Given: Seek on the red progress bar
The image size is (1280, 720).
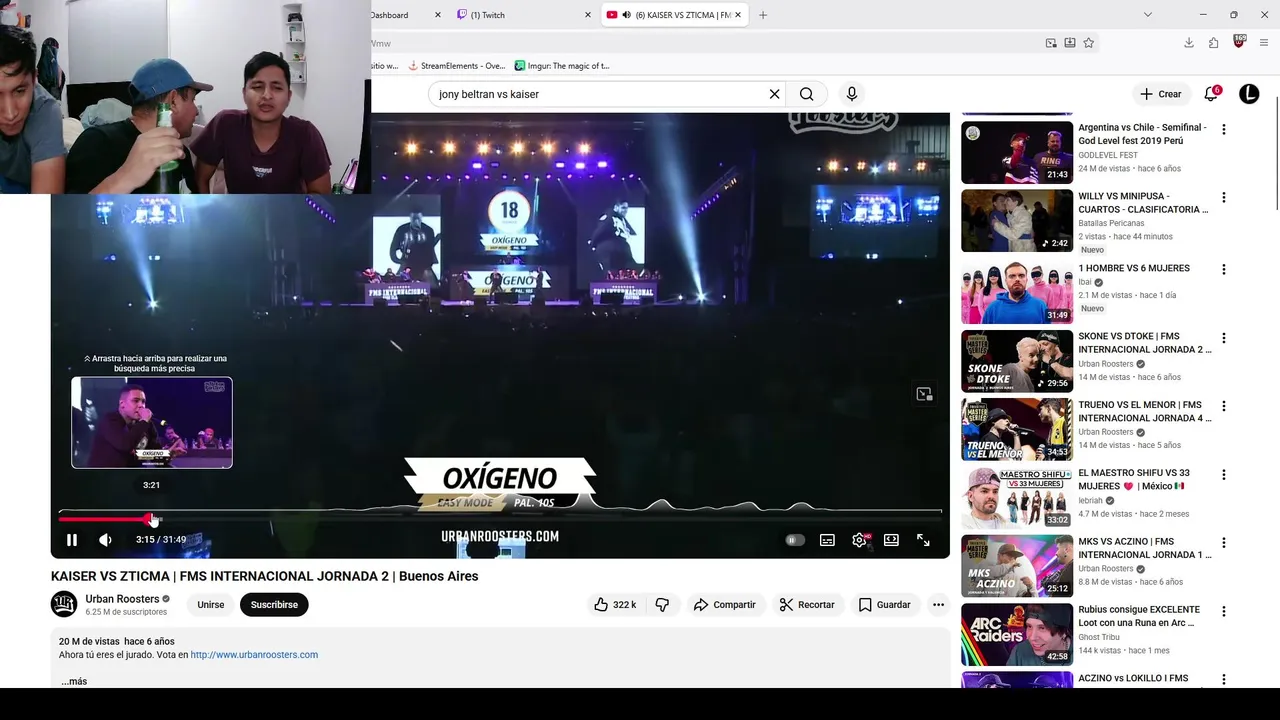Looking at the screenshot, I should [500, 519].
